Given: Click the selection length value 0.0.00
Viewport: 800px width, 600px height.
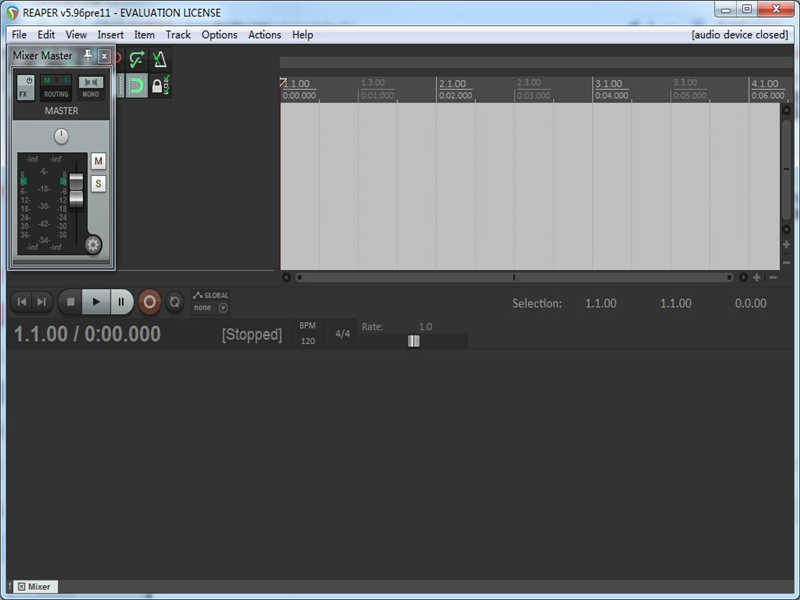Looking at the screenshot, I should click(x=751, y=304).
